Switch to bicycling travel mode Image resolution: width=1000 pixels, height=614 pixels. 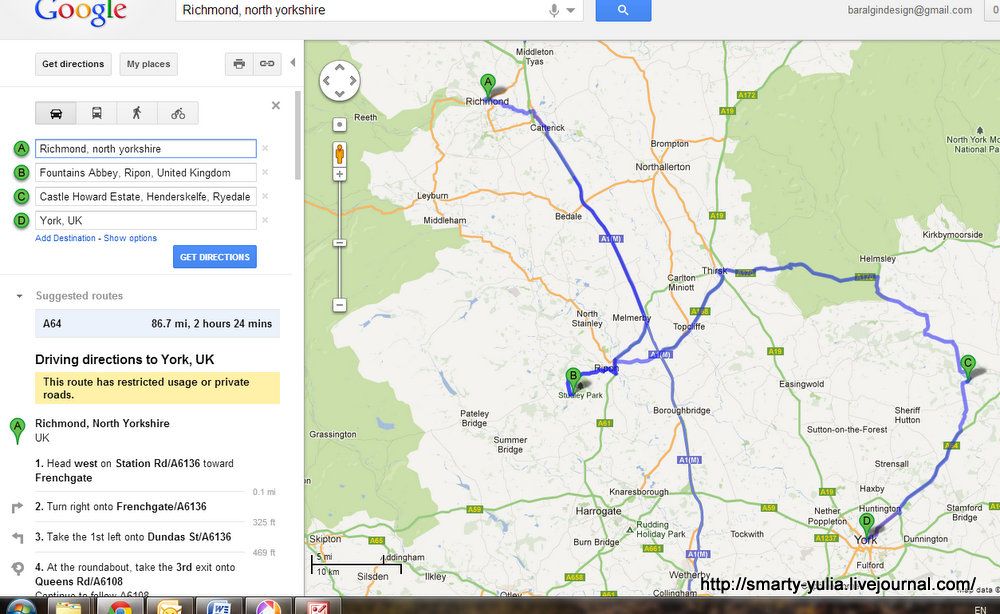click(x=178, y=113)
